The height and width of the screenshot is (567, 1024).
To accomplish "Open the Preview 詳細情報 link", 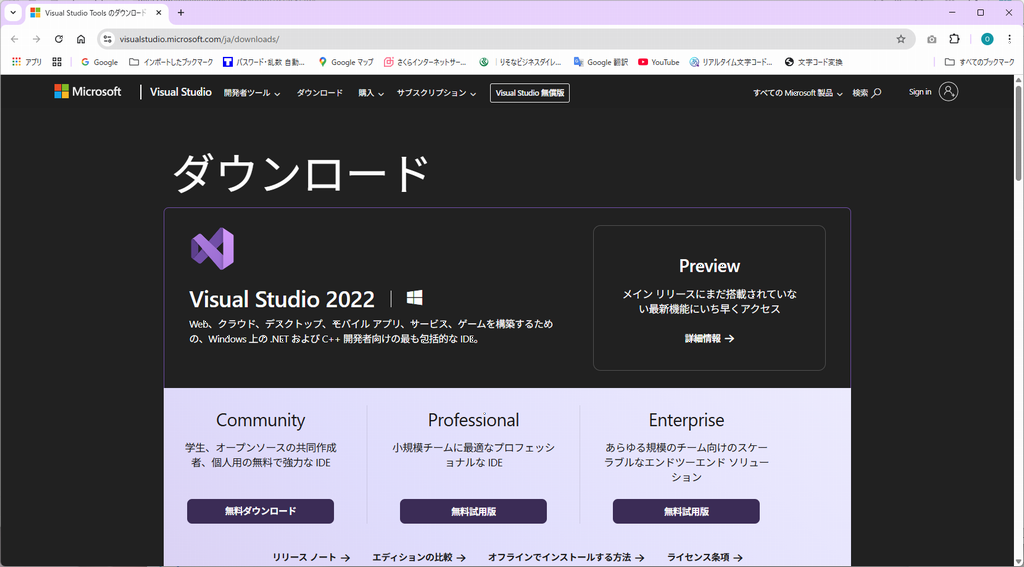I will pyautogui.click(x=709, y=339).
